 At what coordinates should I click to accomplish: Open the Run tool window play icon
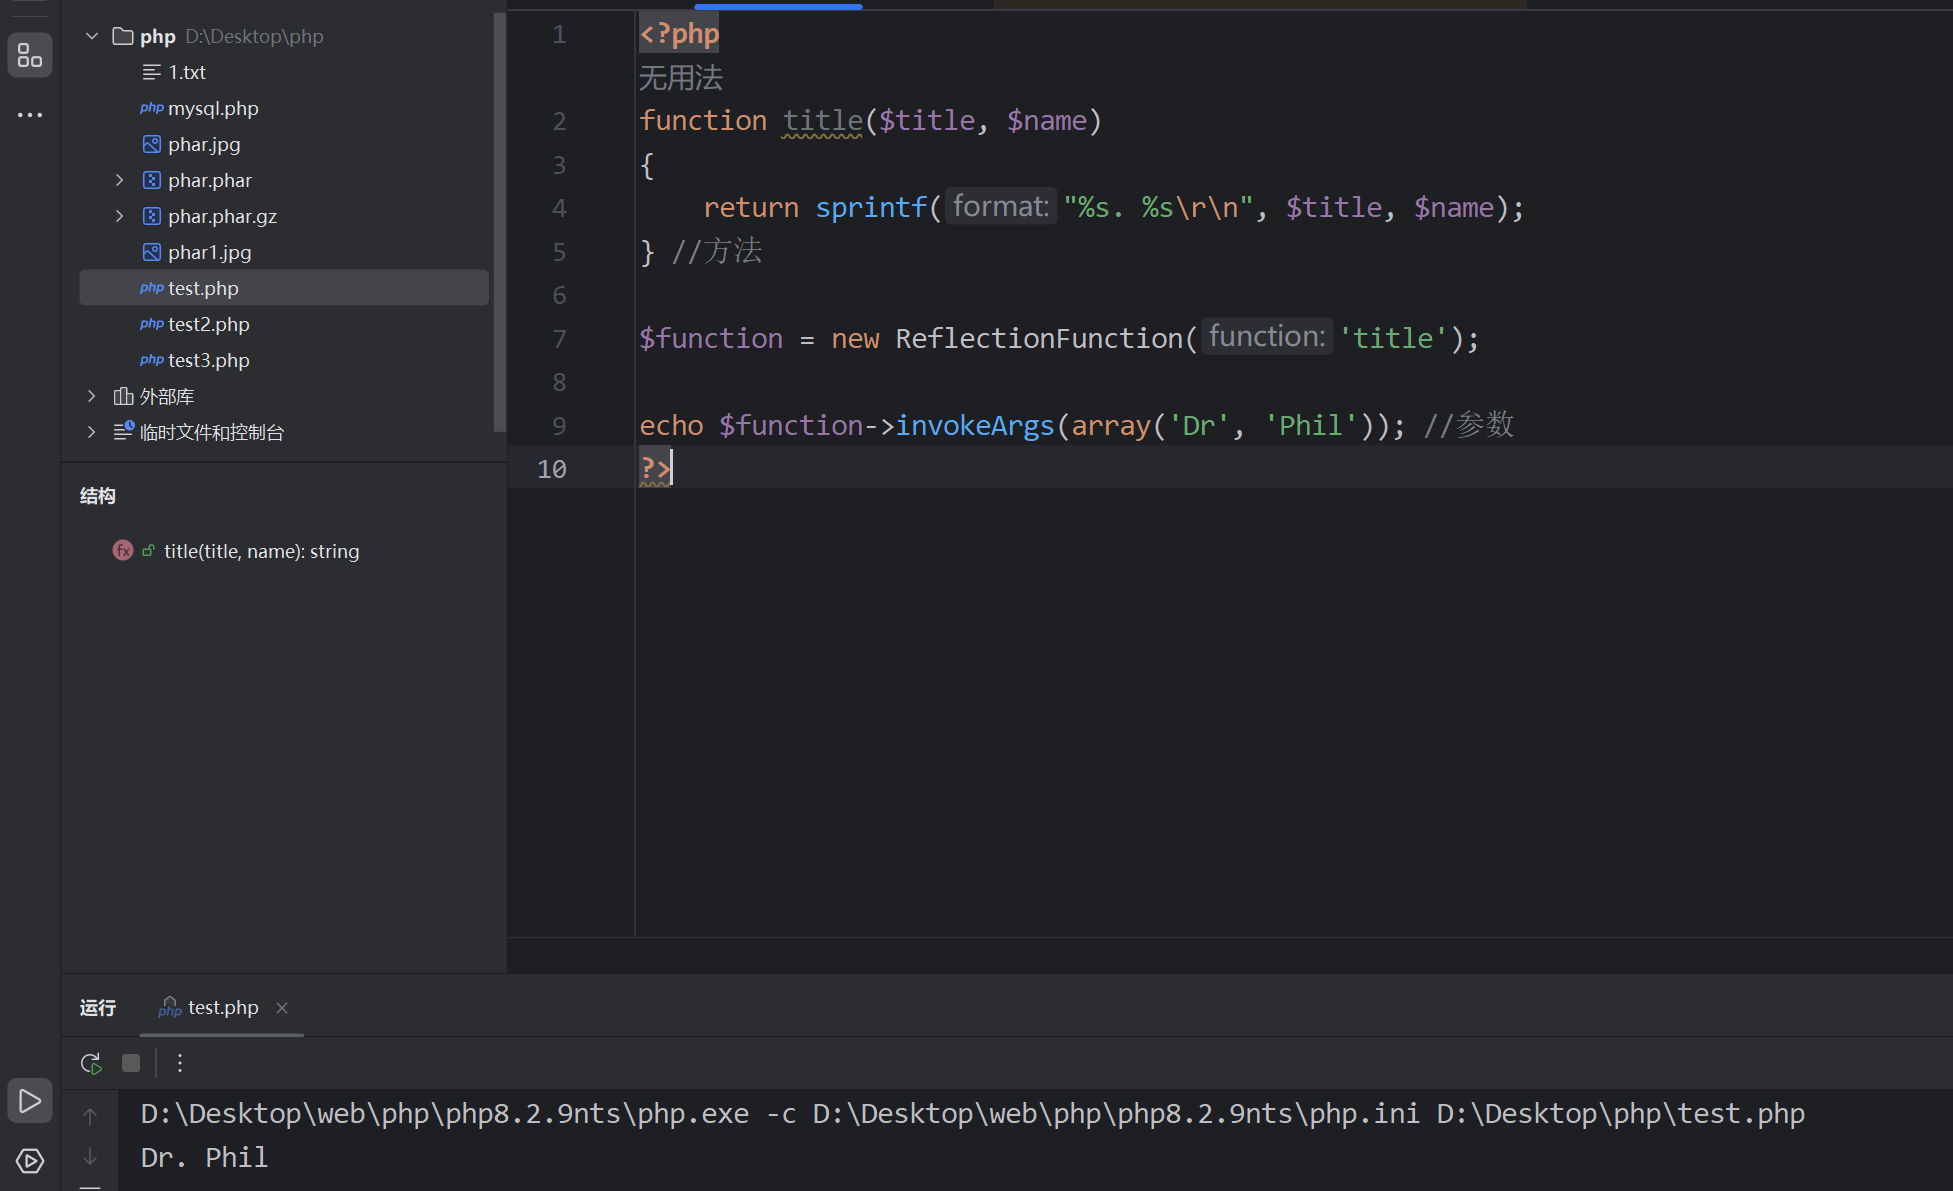click(x=30, y=1101)
